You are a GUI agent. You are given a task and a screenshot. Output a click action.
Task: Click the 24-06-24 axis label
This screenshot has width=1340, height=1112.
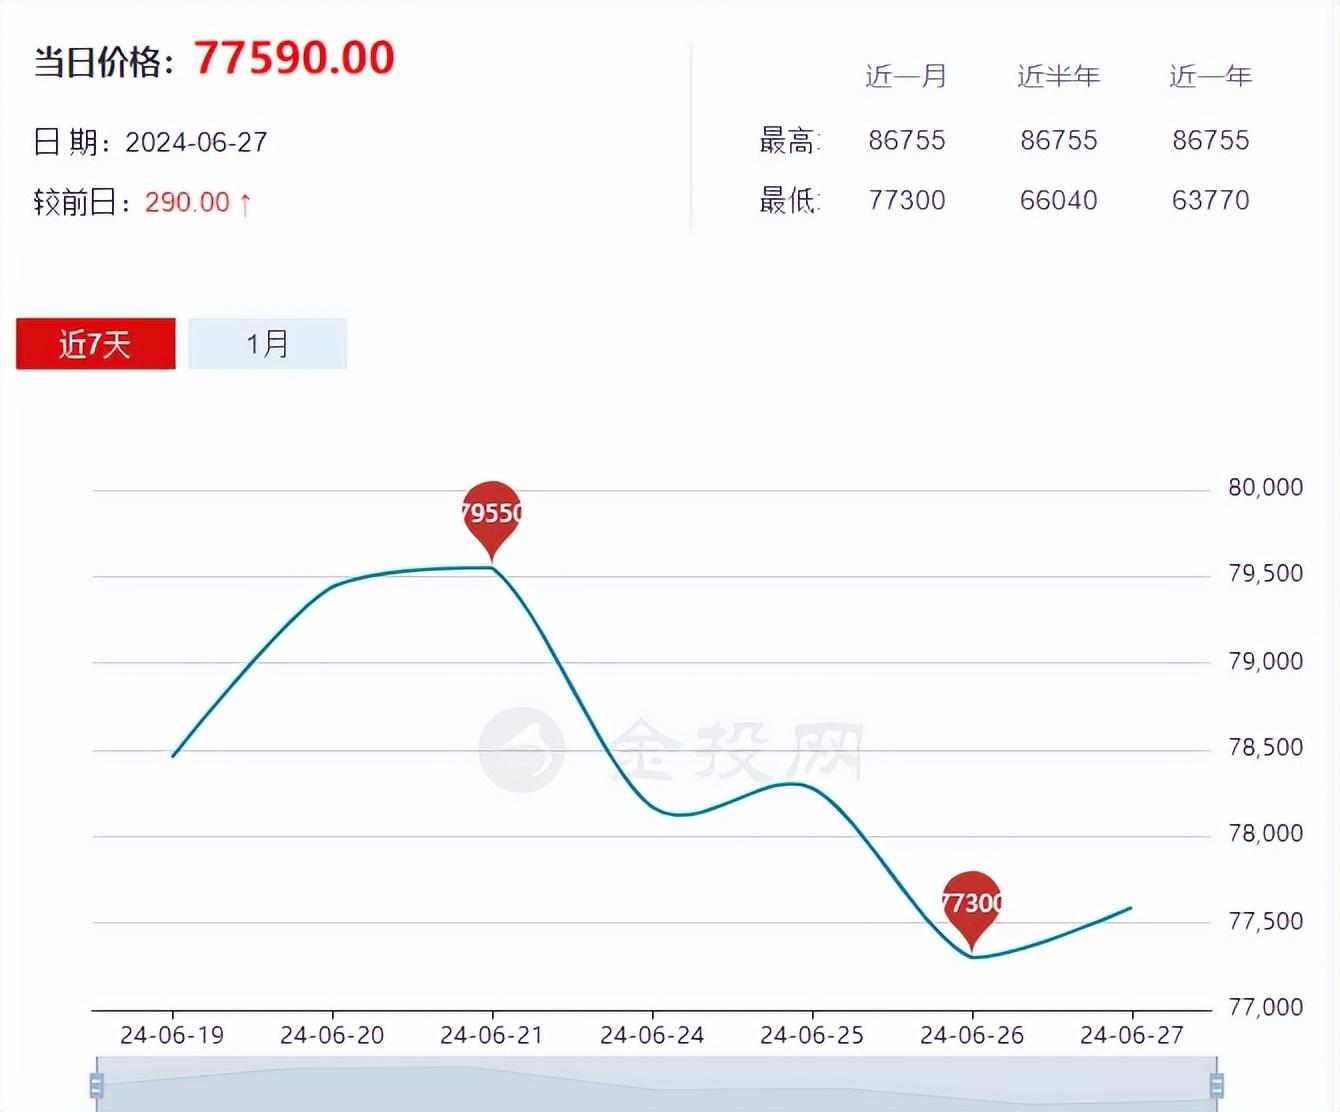coord(652,1035)
